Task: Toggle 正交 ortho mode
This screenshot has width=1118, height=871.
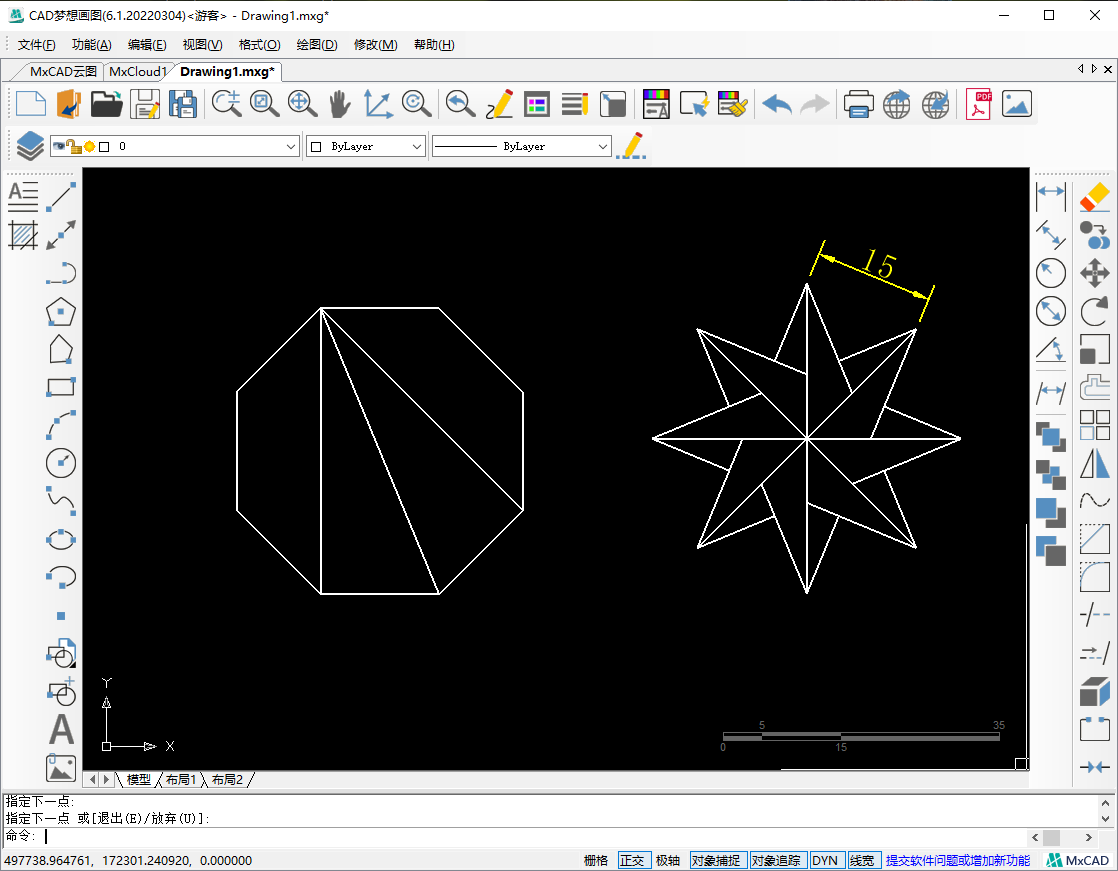Action: tap(632, 860)
